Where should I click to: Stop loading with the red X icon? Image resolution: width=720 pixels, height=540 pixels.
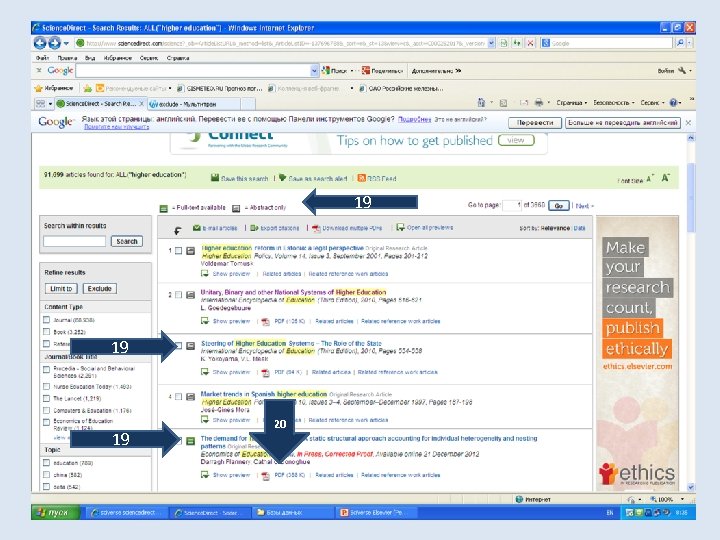(x=530, y=43)
